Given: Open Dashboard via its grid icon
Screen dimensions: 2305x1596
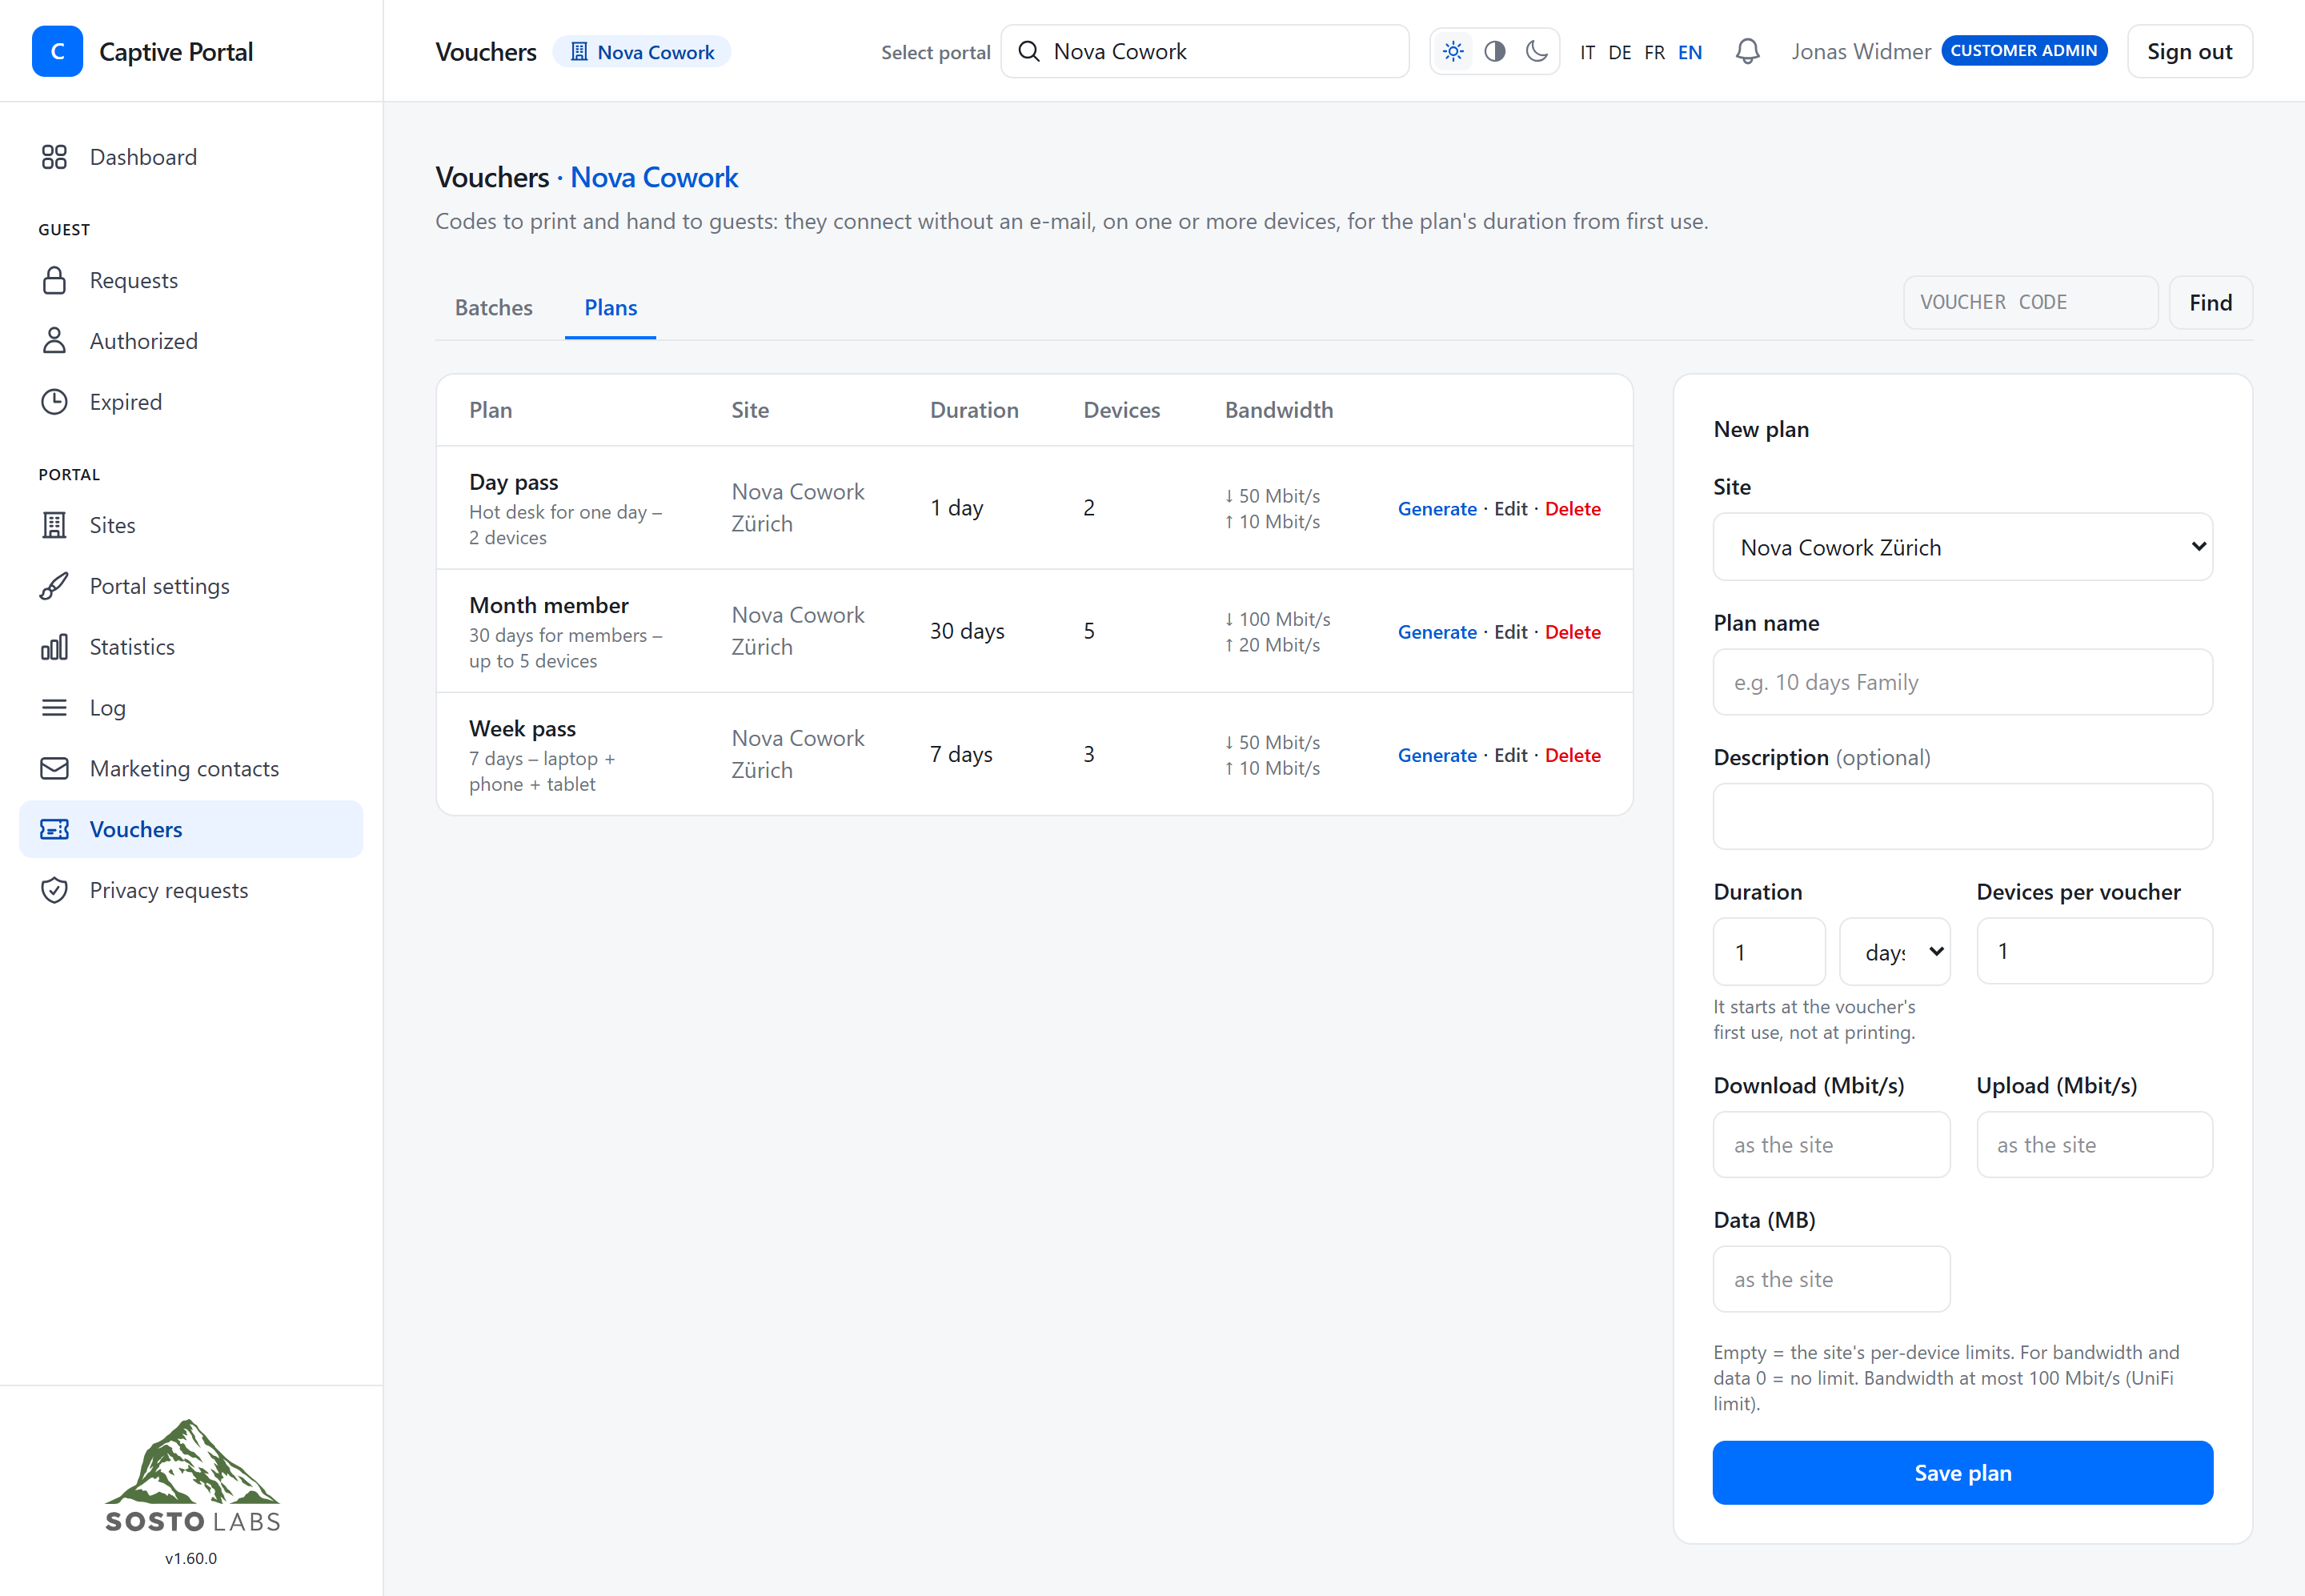Looking at the screenshot, I should pos(54,157).
